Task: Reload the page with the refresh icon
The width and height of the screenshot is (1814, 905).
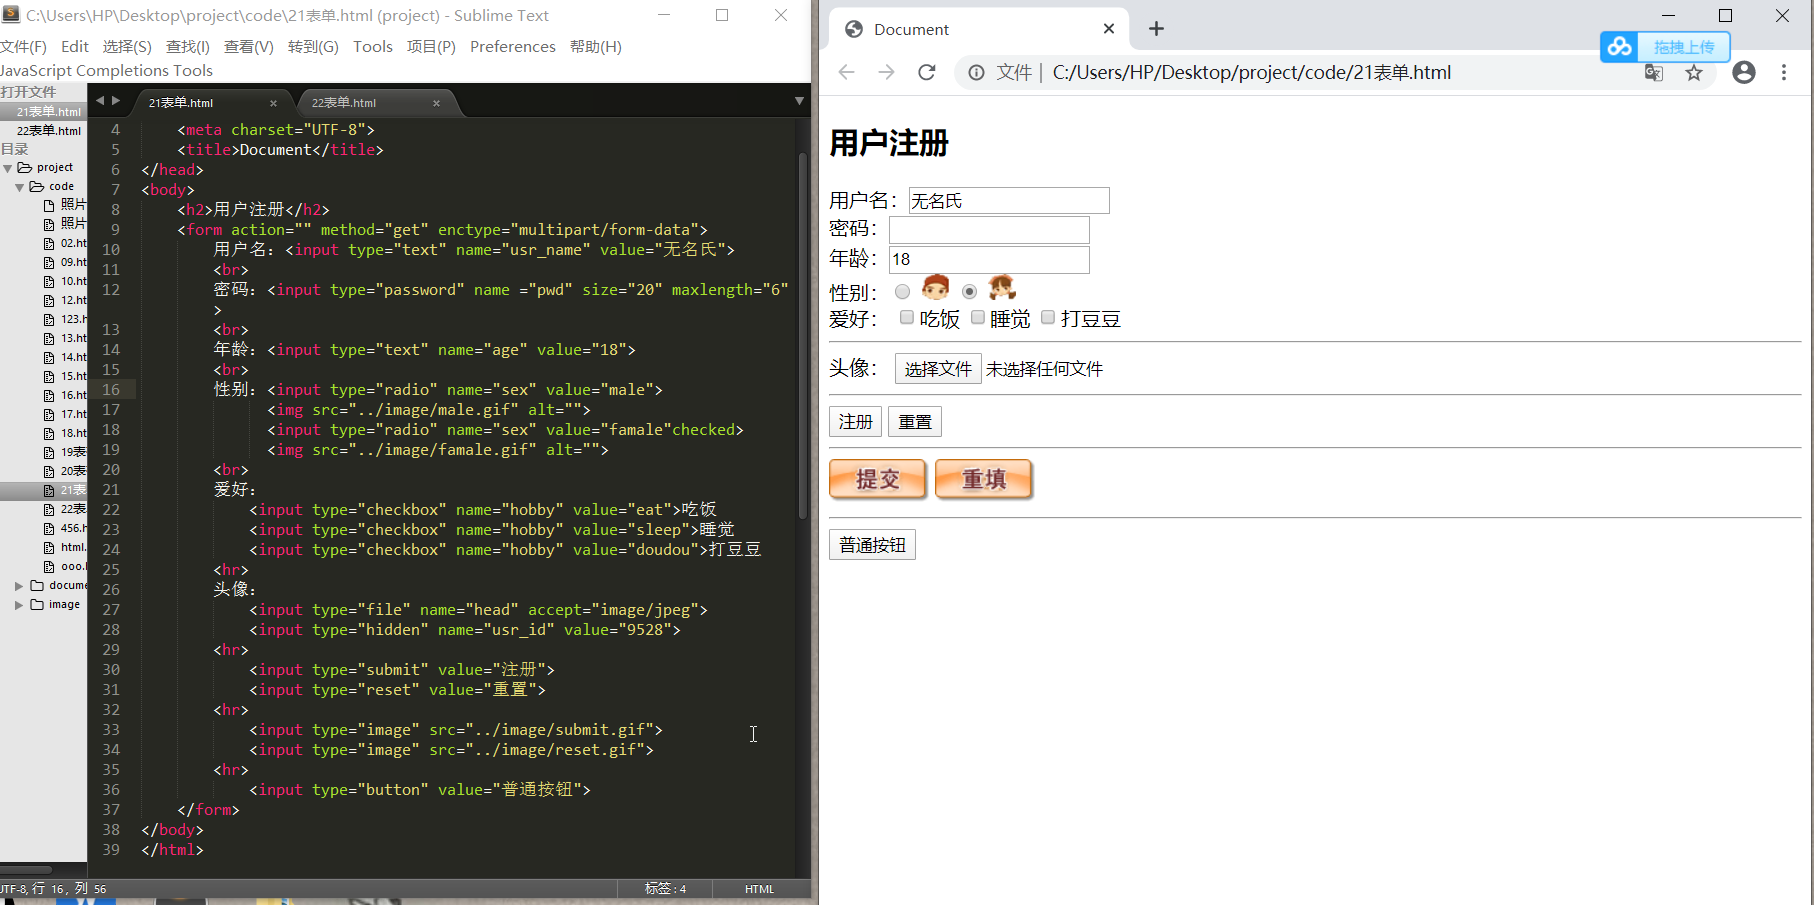Action: (x=926, y=72)
